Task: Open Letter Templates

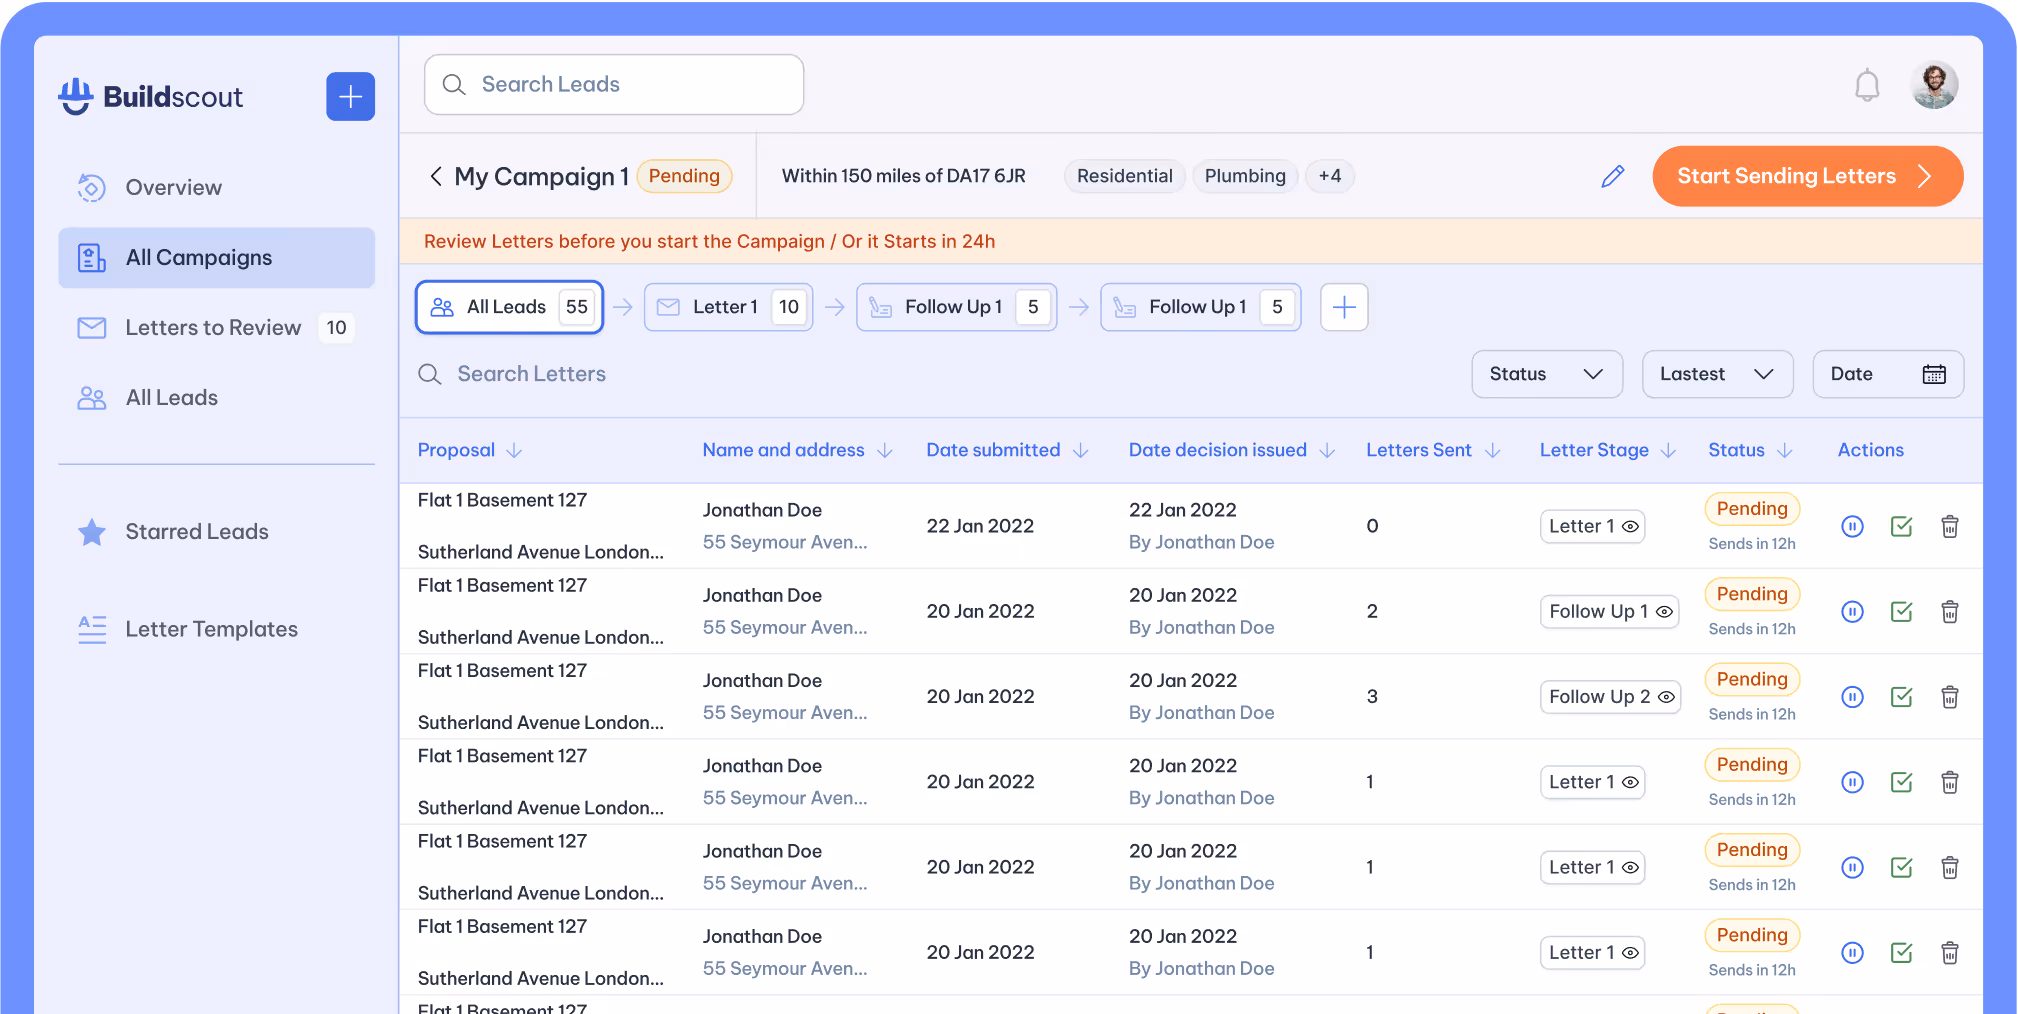Action: pos(211,628)
